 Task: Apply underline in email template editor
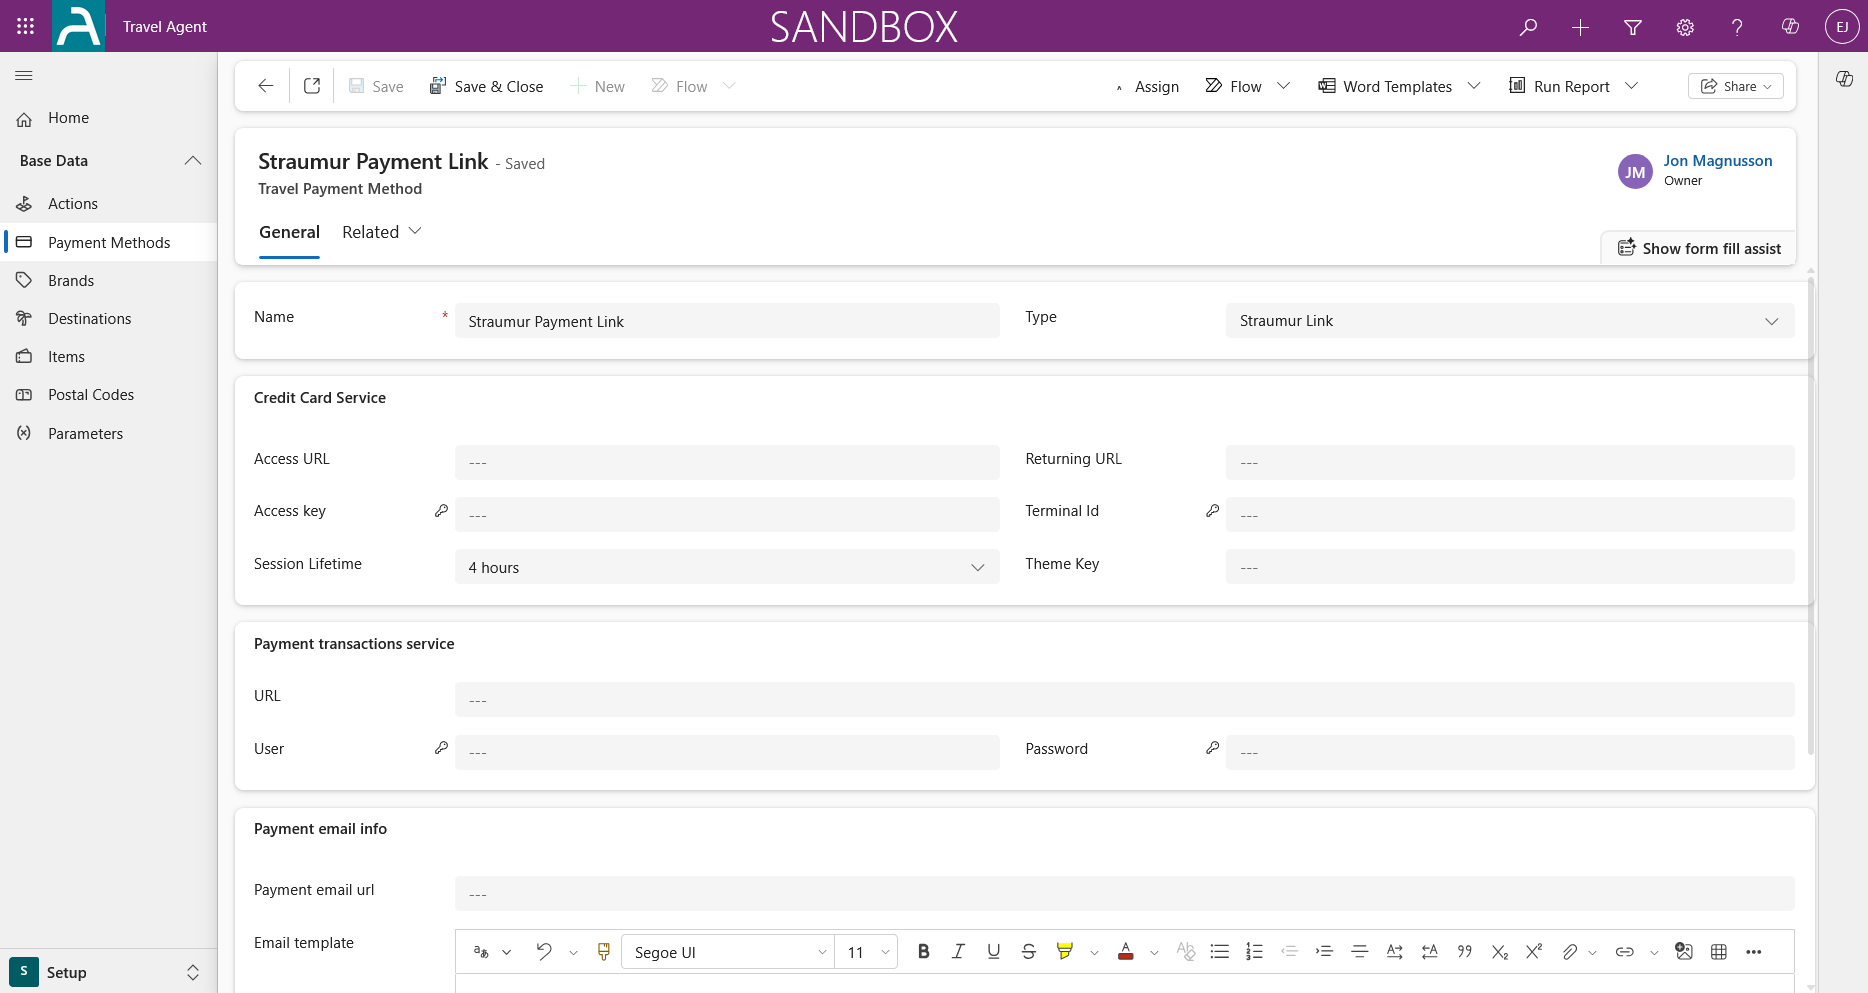coord(993,952)
